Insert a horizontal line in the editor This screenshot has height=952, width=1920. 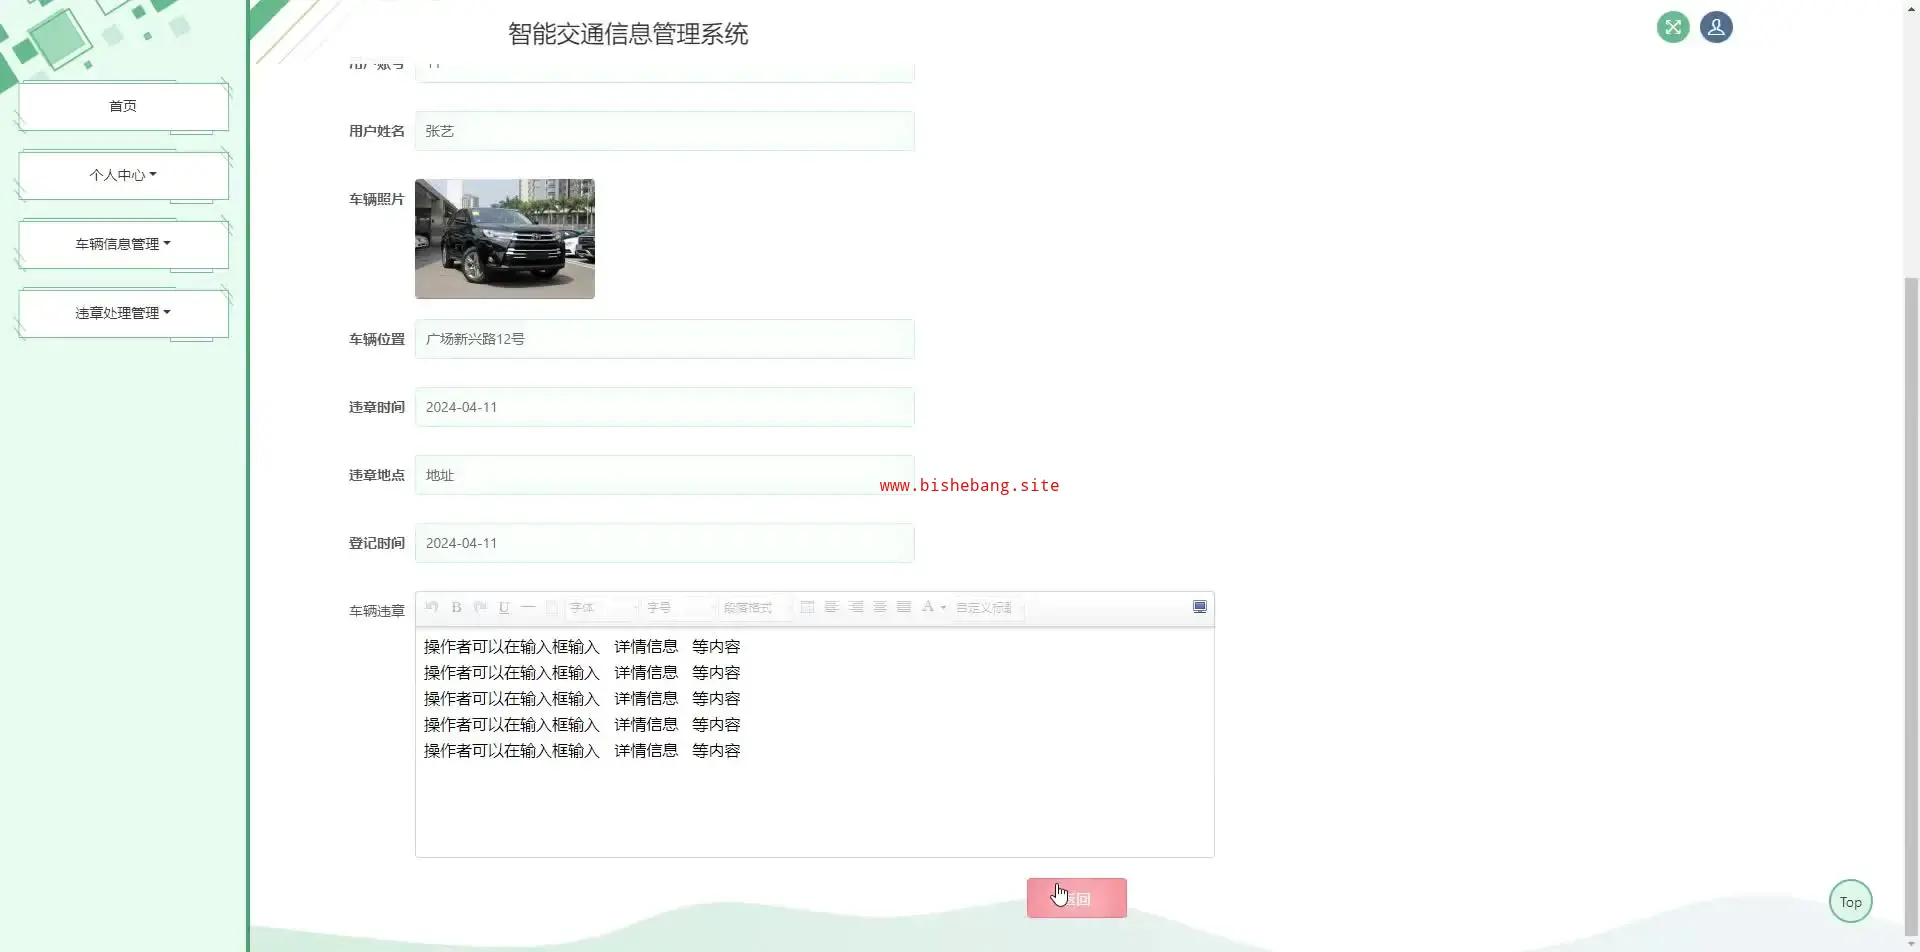tap(528, 607)
